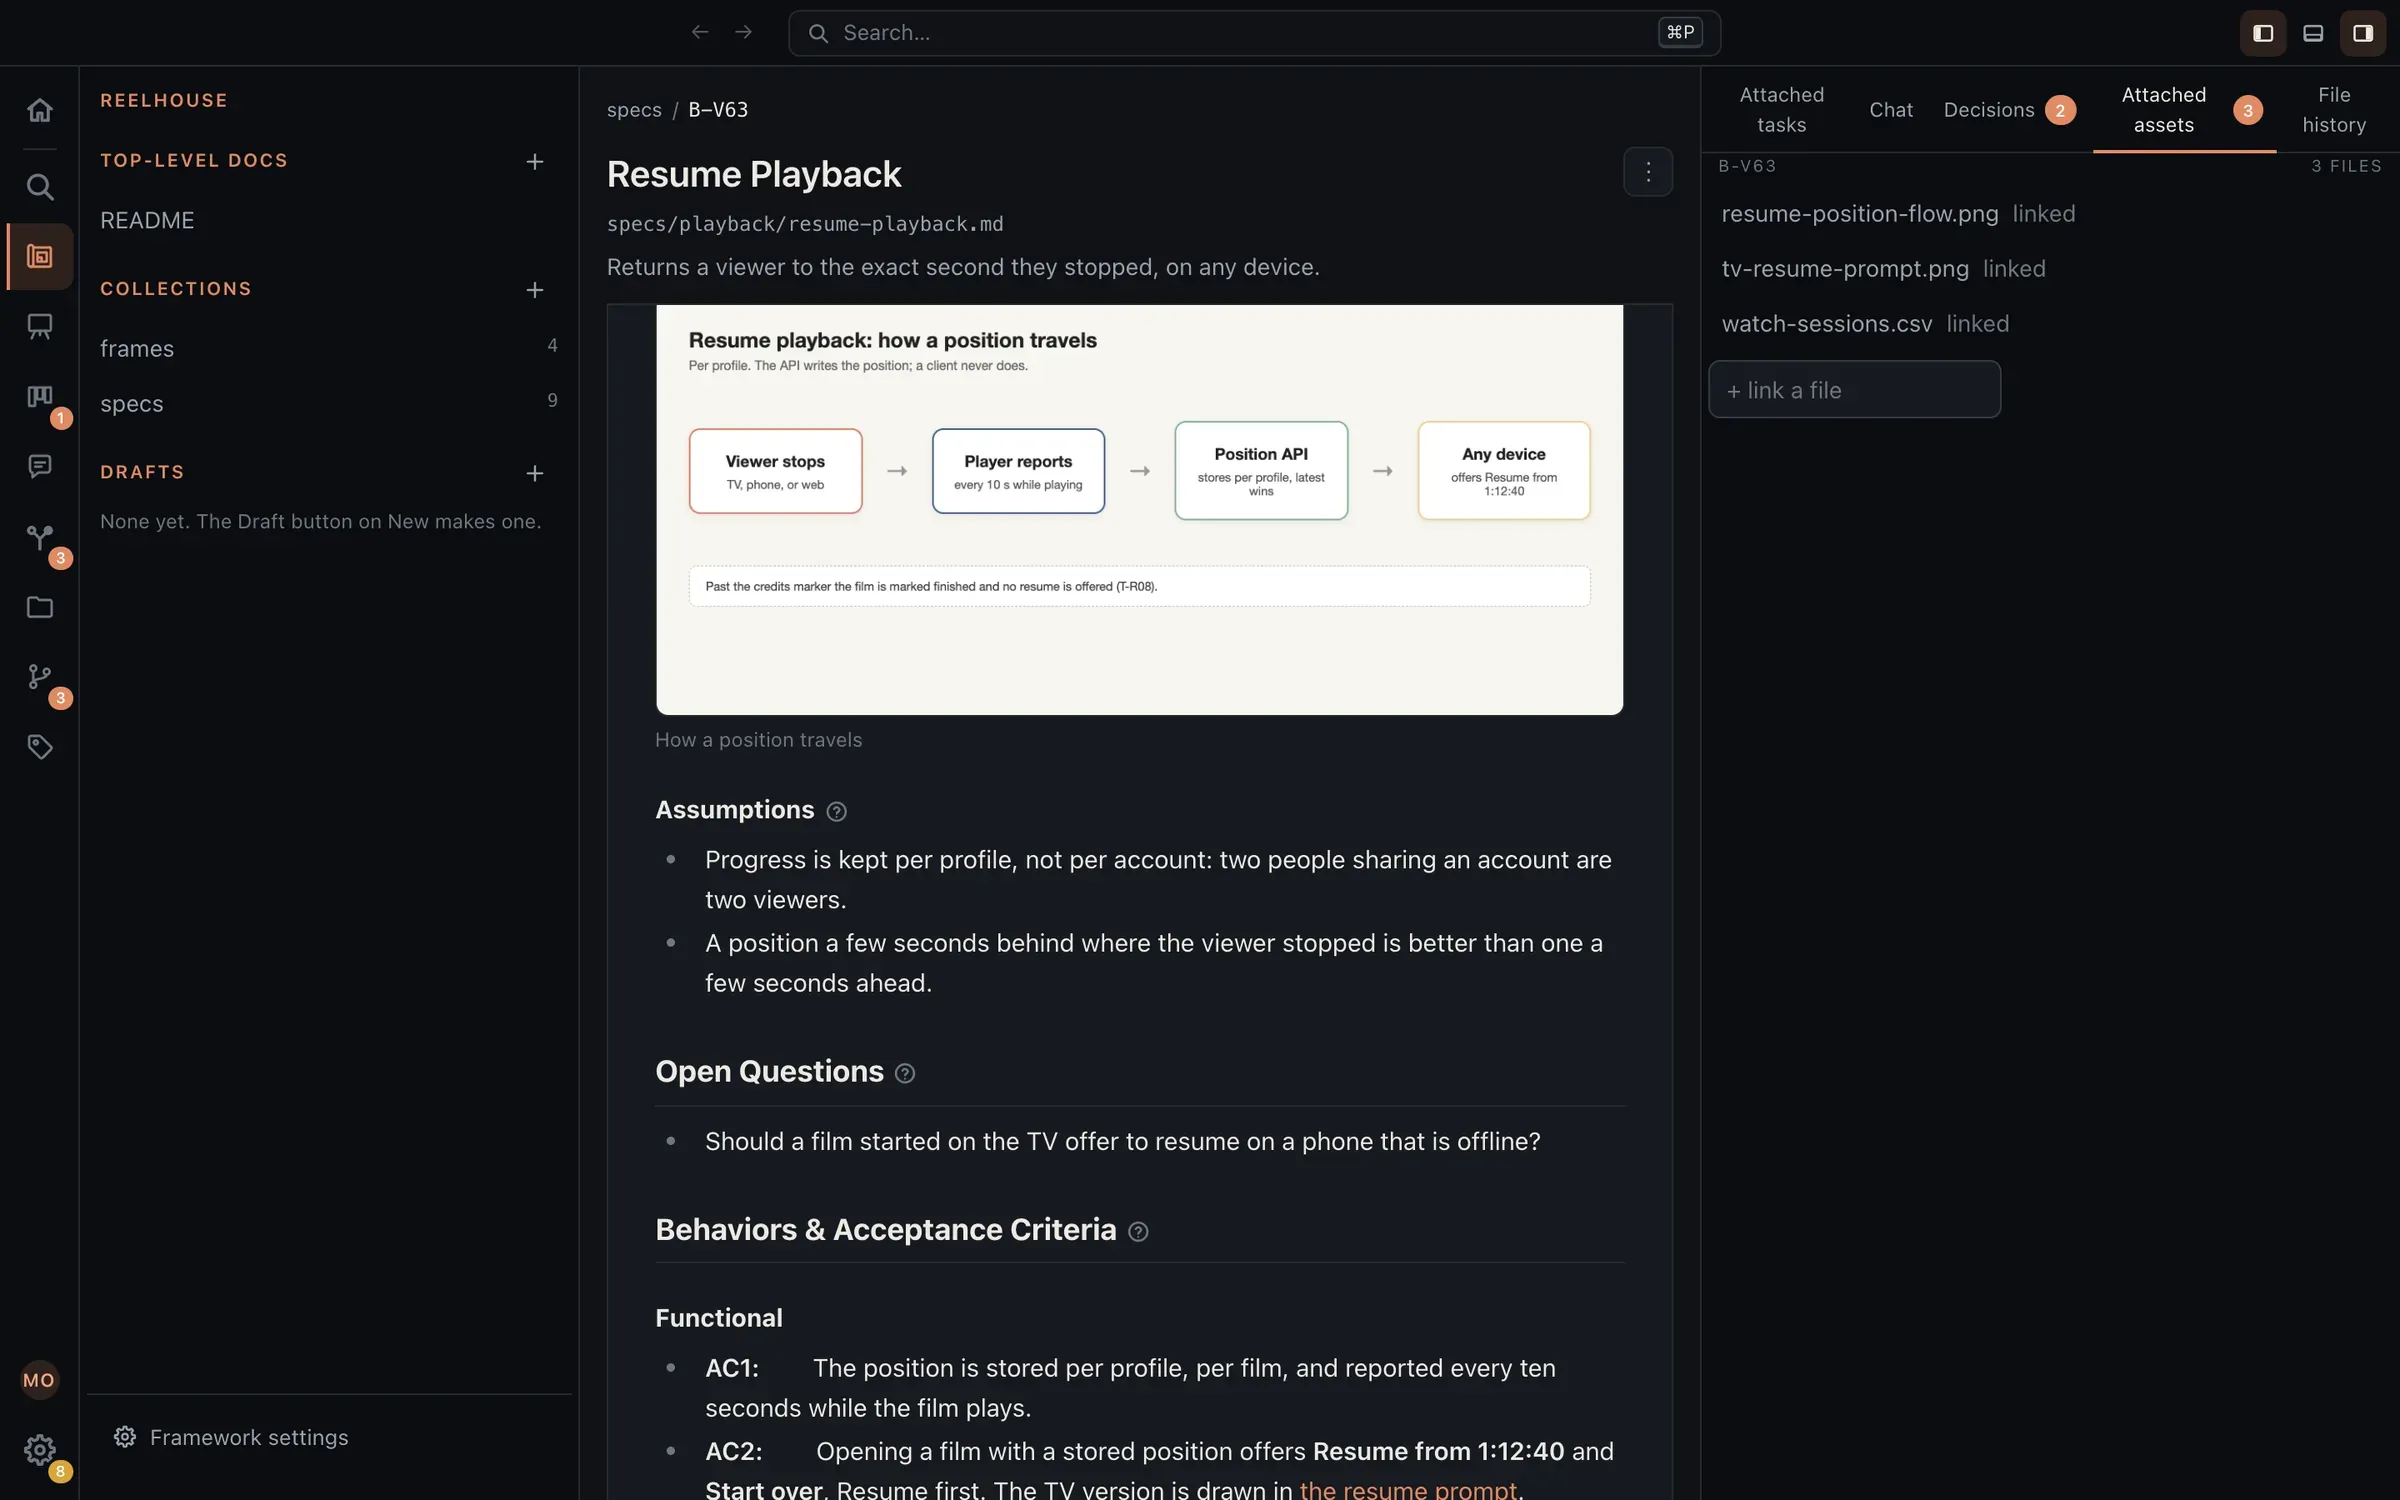
Task: Open the presentation board icon in the rail
Action: coord(39,327)
